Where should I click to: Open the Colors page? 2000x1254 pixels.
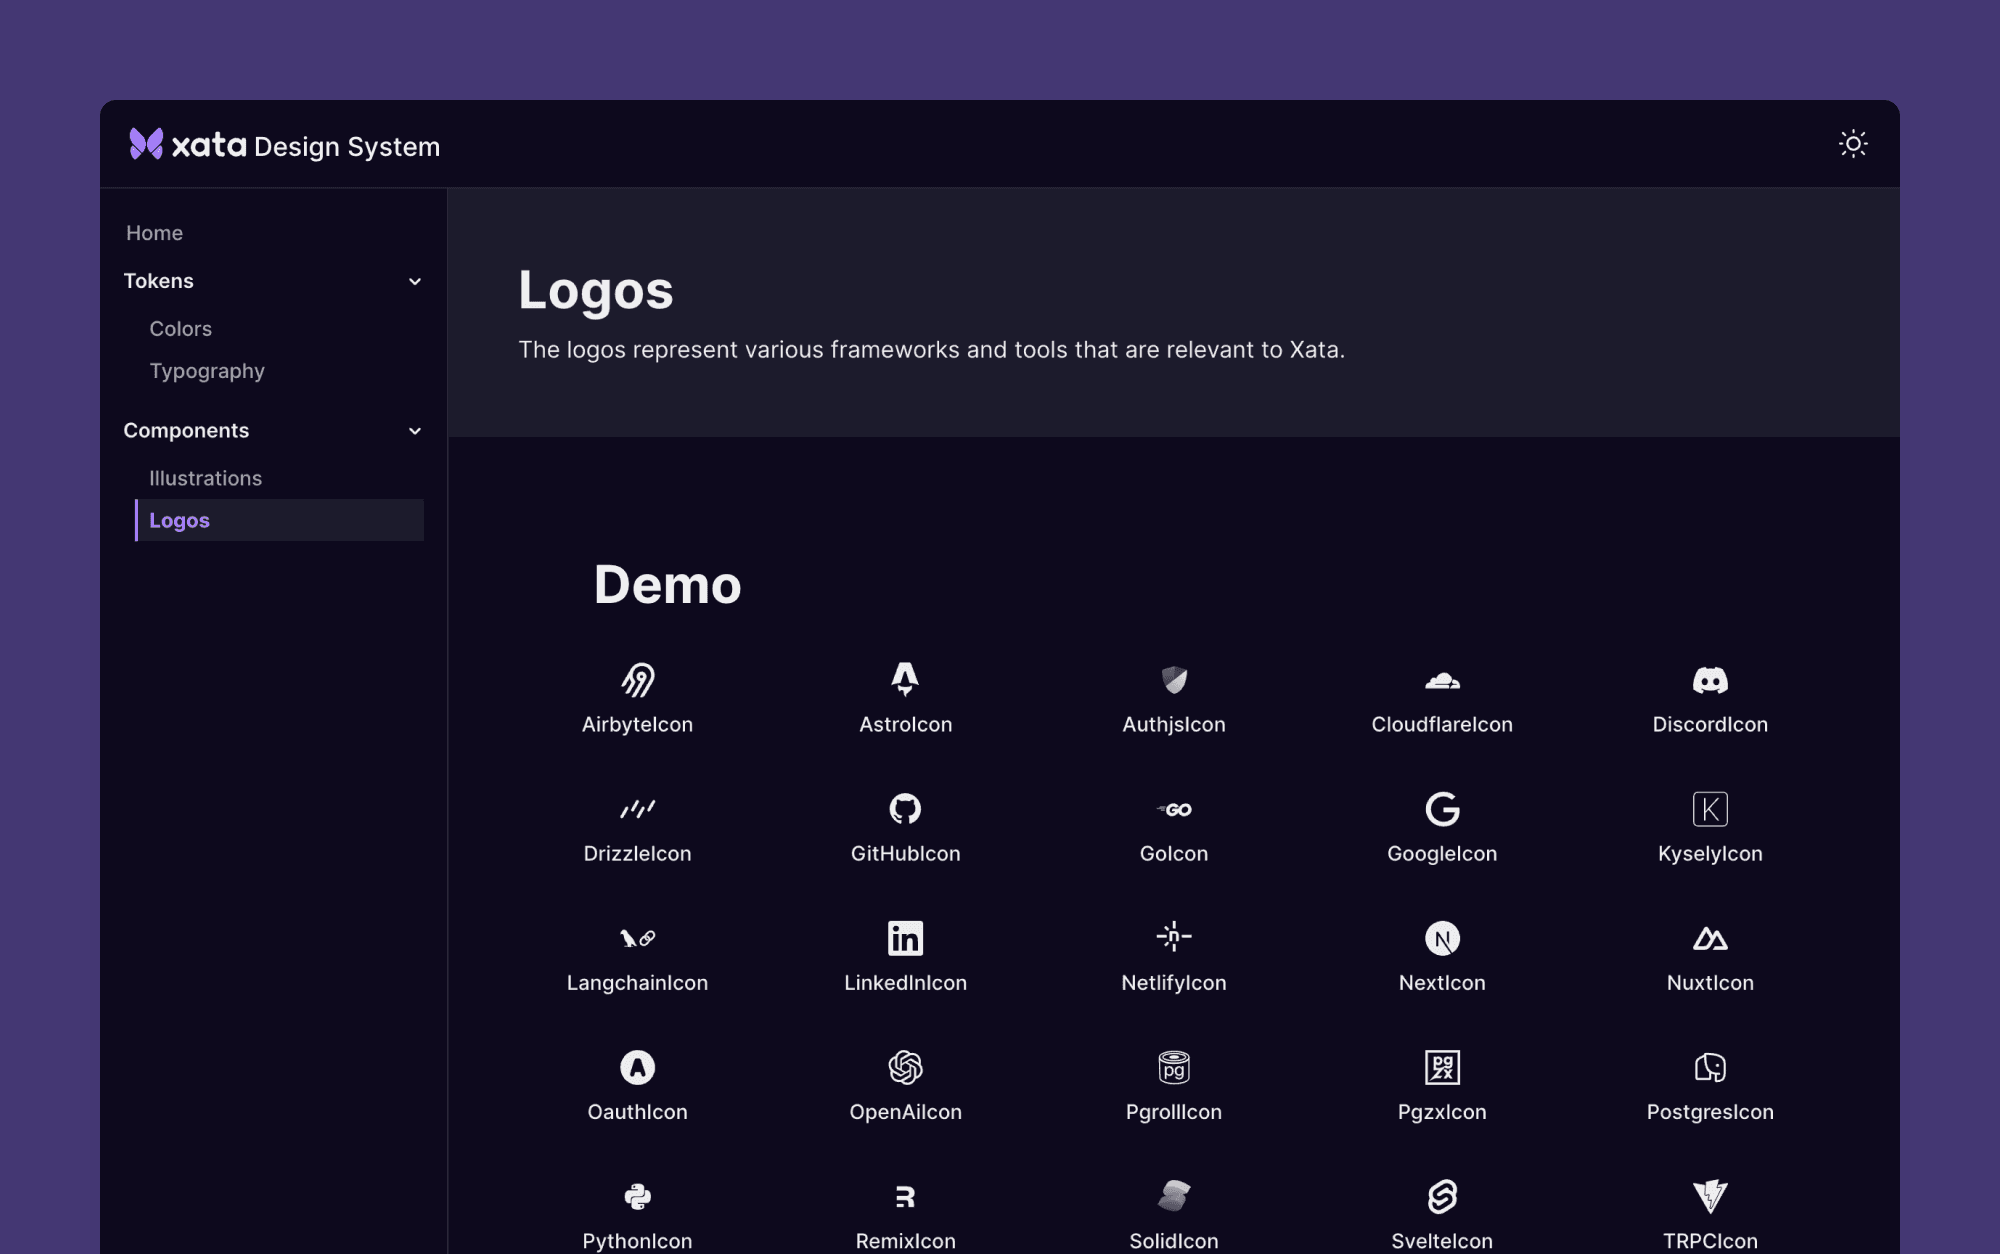[180, 328]
